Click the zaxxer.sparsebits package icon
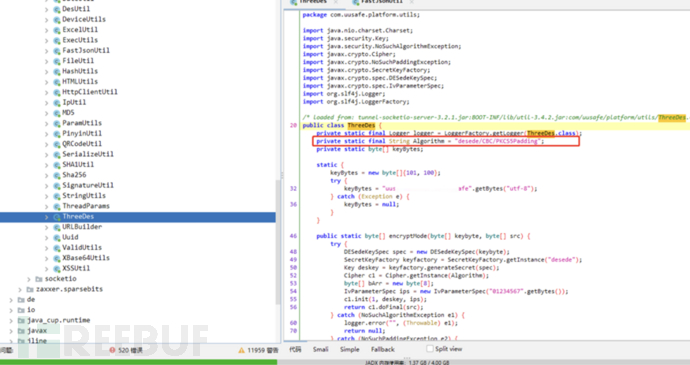 tap(30, 289)
